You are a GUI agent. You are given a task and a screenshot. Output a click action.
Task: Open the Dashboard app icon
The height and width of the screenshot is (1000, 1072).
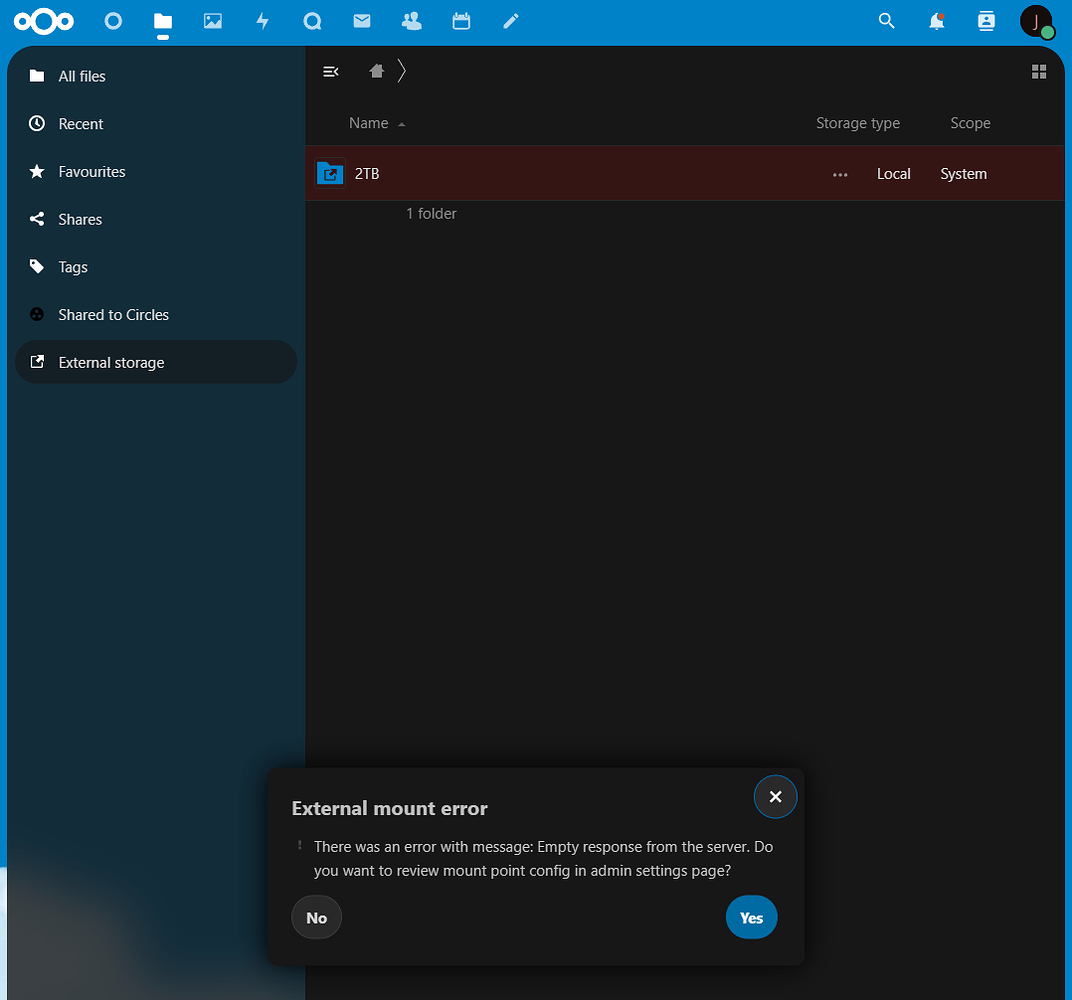[113, 21]
